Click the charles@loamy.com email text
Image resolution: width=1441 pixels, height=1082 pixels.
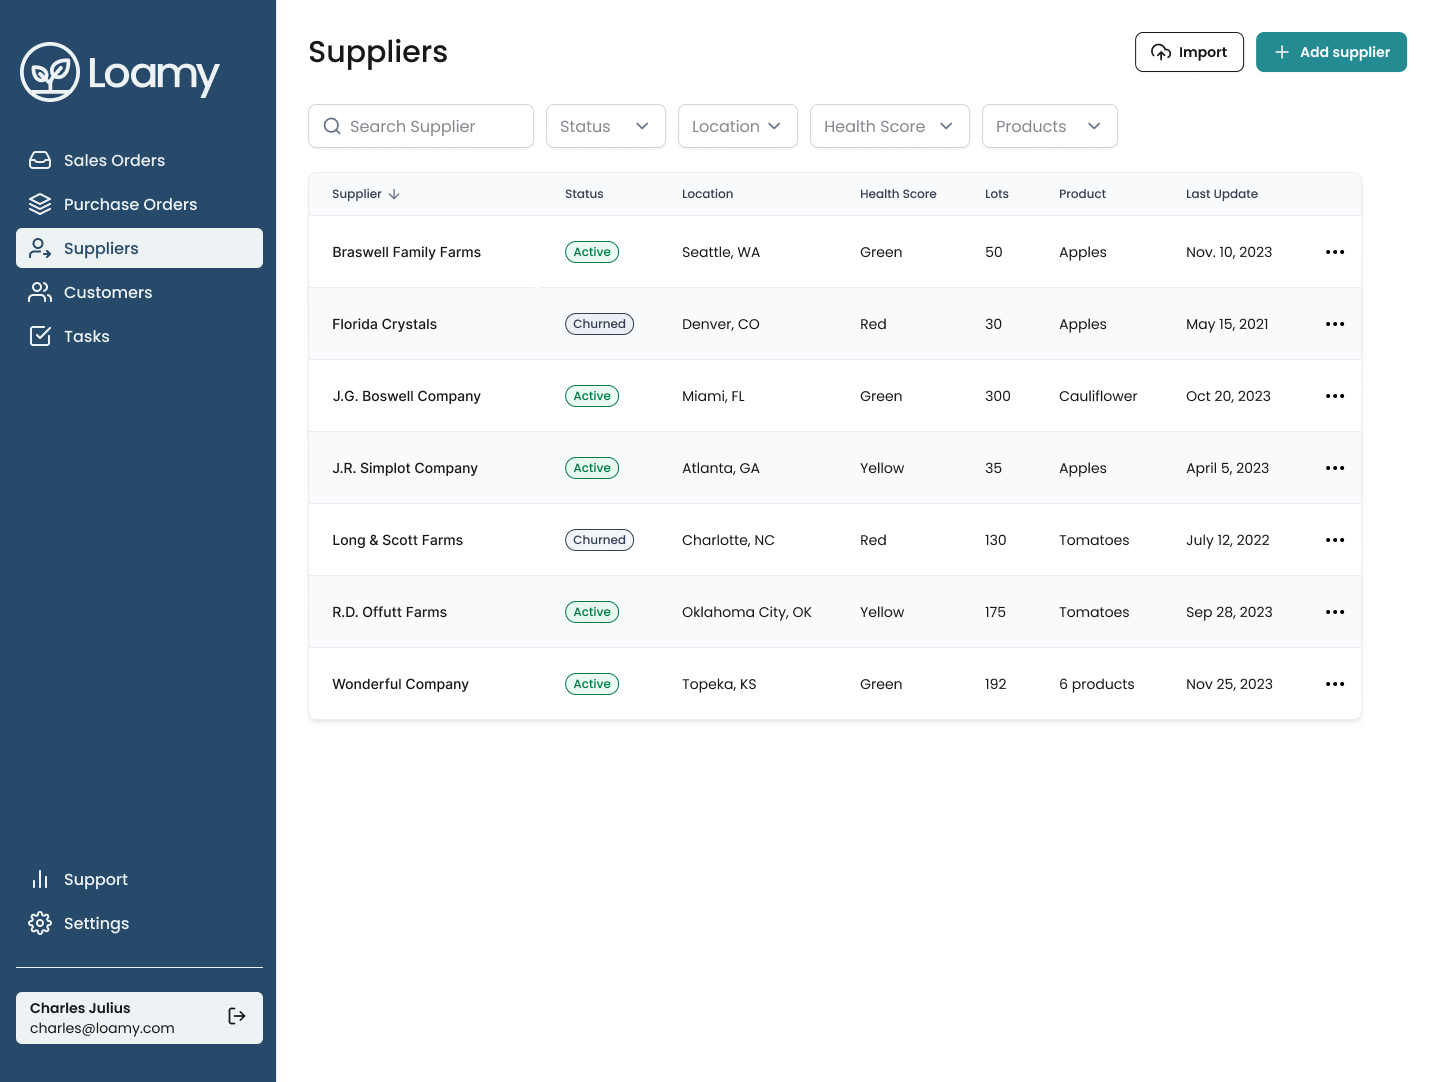click(102, 1028)
